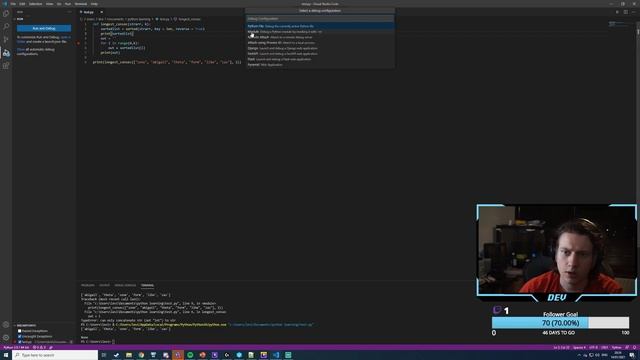640x360 pixels.
Task: Open Chrome from the taskbar
Action: [141, 355]
